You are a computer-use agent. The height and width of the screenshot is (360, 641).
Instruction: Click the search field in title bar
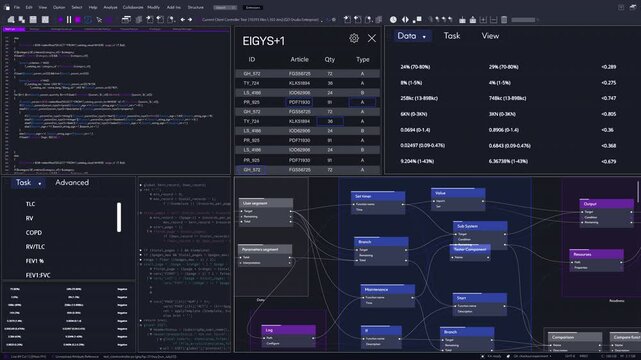[225, 7]
